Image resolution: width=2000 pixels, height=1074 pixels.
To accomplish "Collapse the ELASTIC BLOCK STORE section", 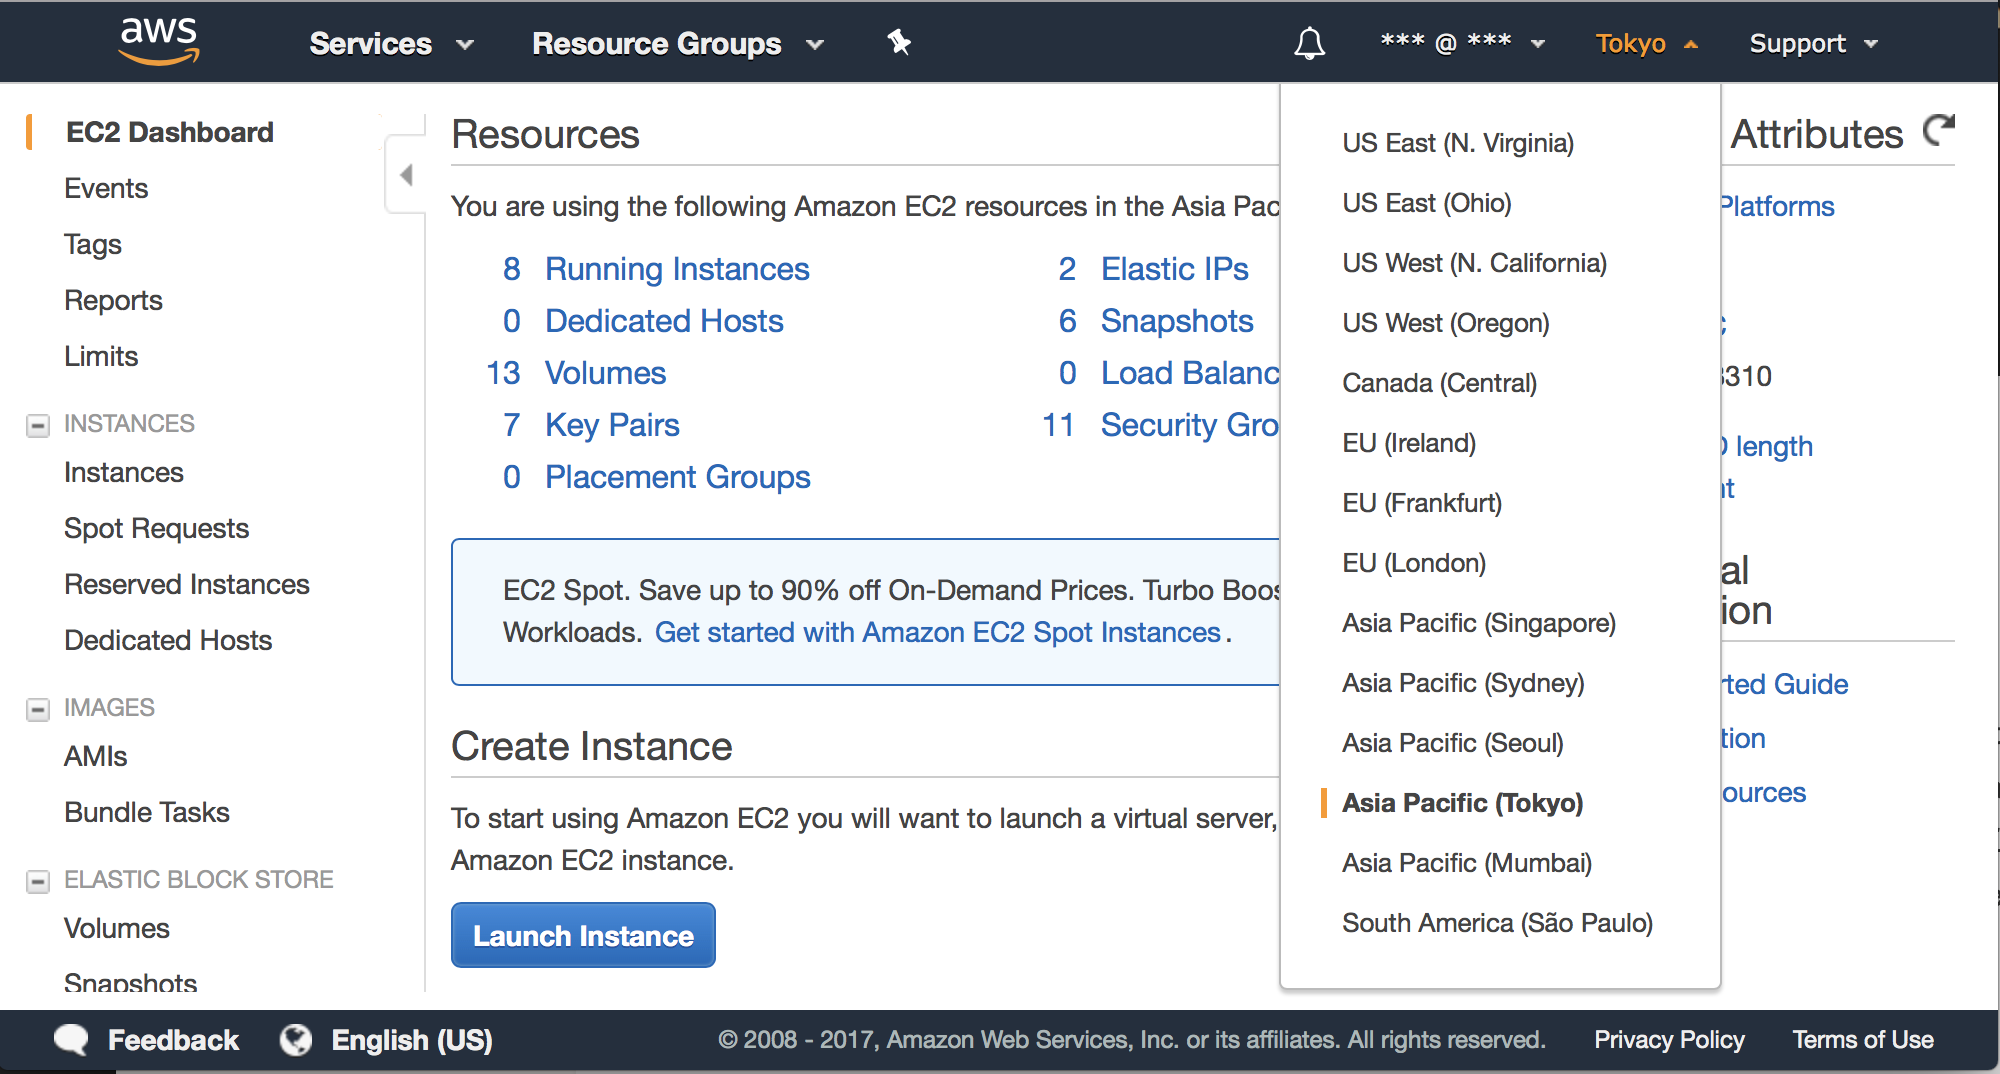I will click(x=38, y=881).
